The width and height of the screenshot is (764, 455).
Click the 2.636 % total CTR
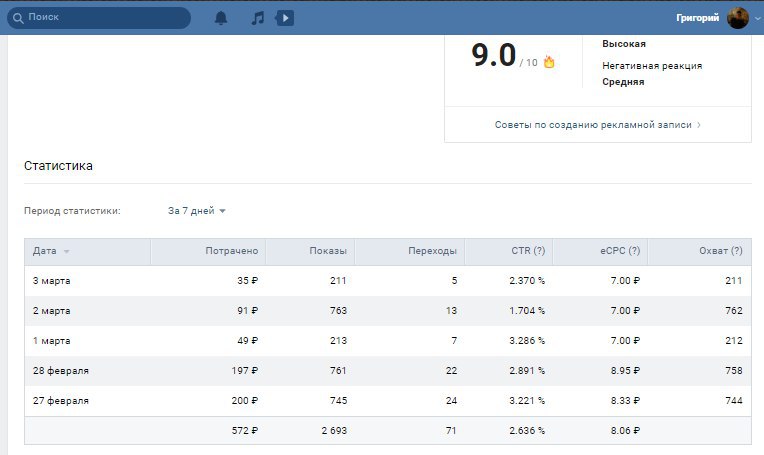527,431
